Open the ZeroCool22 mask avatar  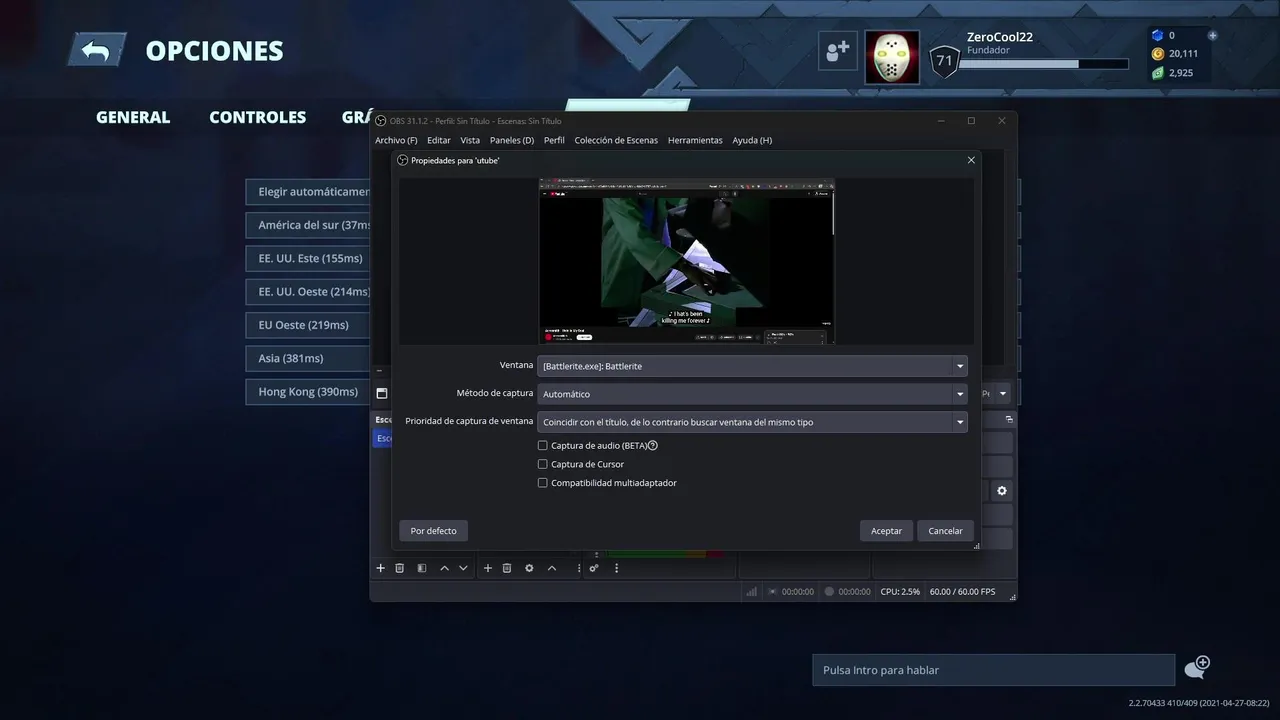click(892, 57)
